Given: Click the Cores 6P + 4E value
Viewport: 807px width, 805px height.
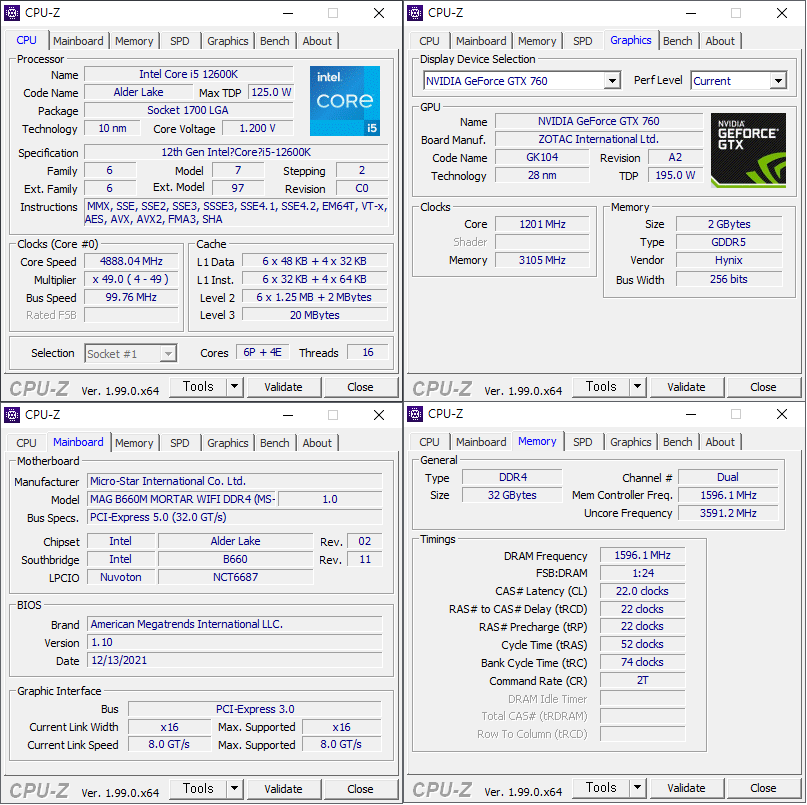Looking at the screenshot, I should [x=262, y=353].
